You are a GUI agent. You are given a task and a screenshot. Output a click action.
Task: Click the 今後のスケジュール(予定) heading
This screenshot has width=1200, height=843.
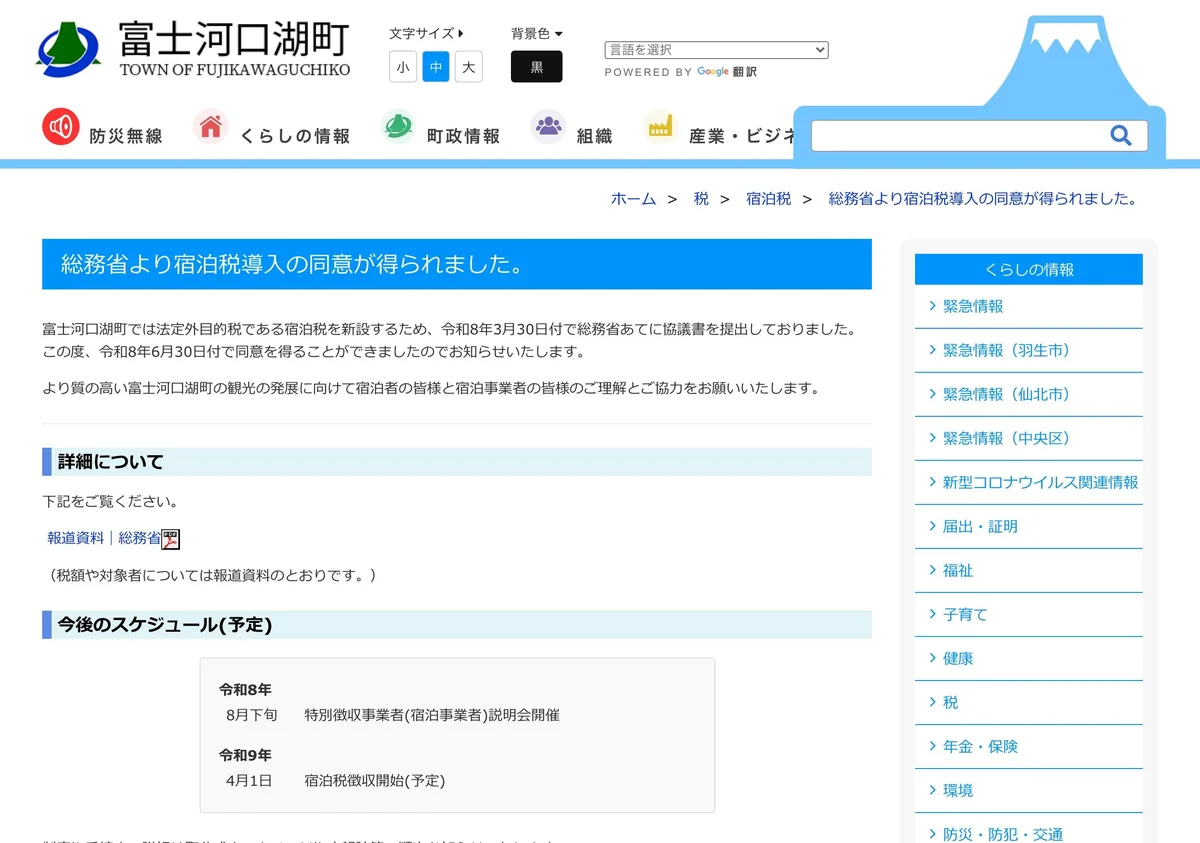(165, 625)
